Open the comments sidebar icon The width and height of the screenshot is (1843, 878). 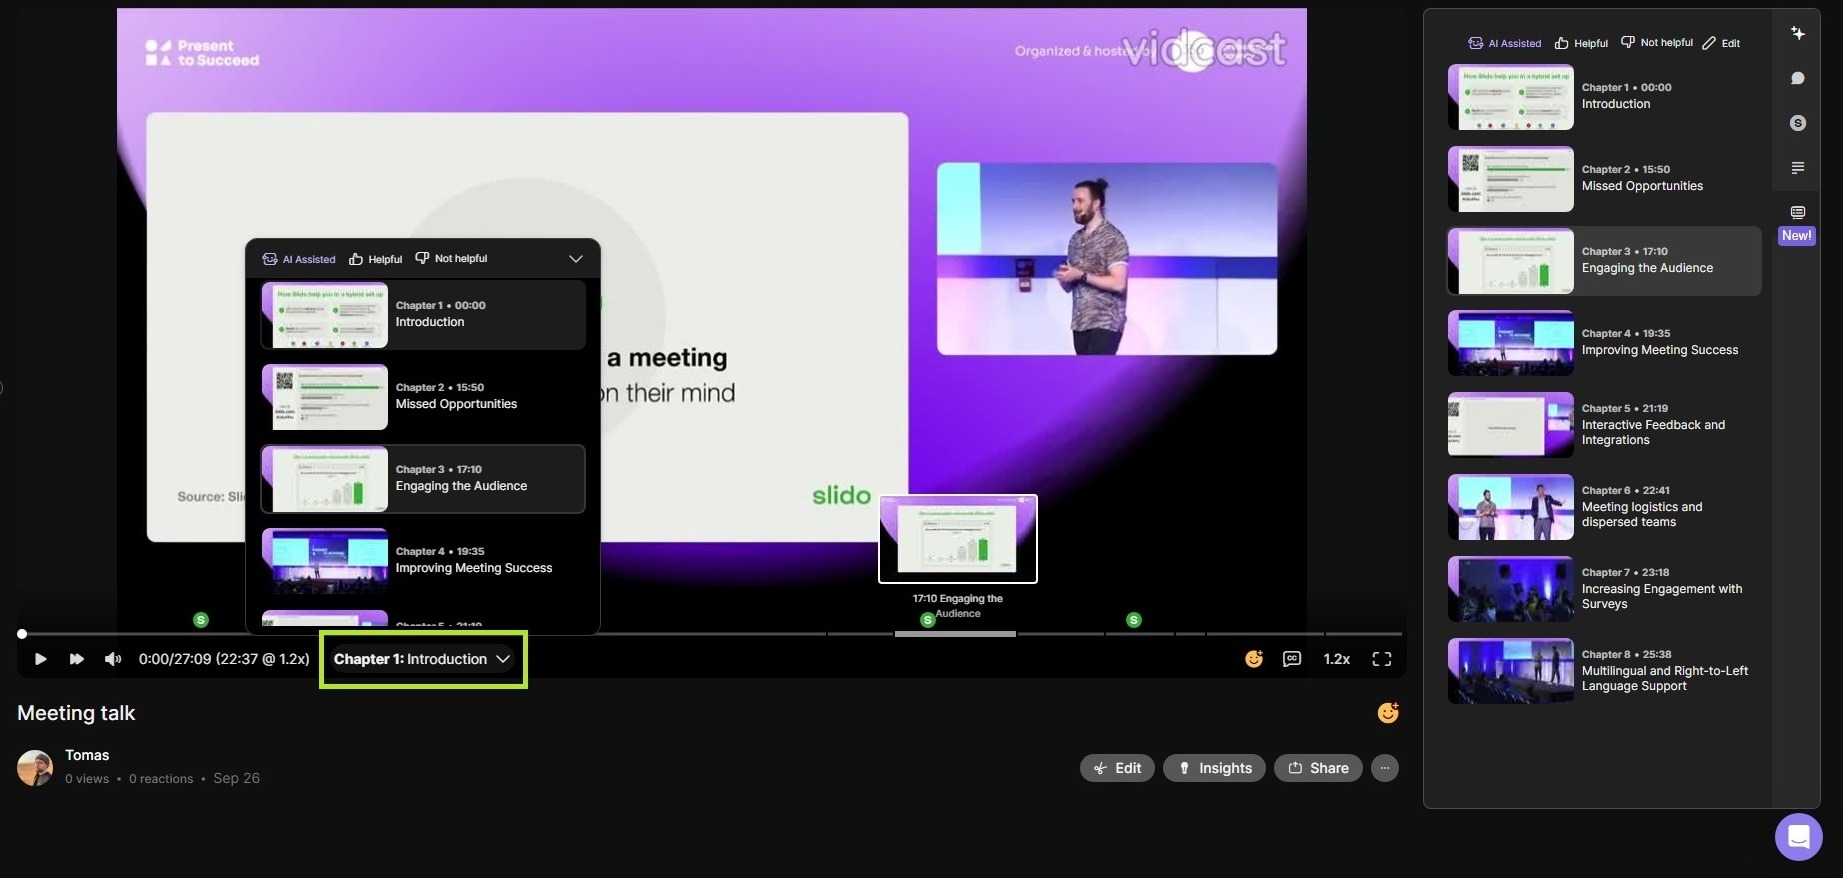pos(1797,78)
